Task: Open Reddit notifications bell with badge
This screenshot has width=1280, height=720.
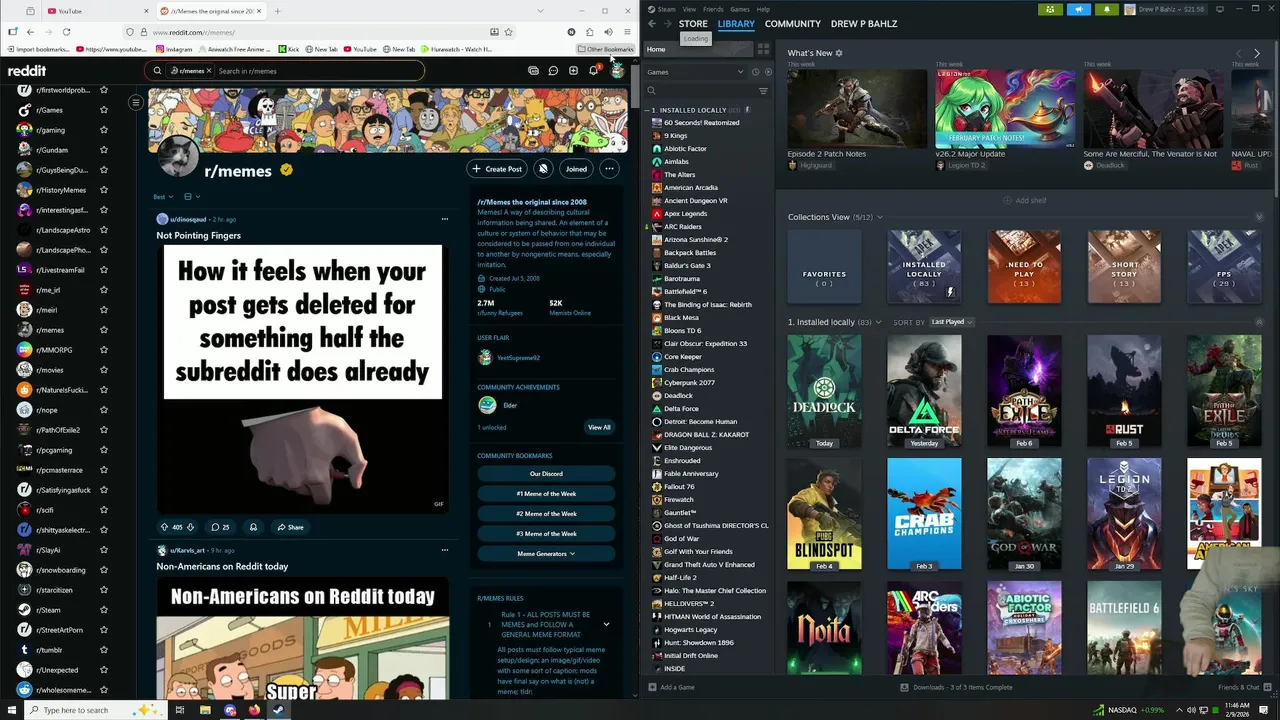Action: (593, 71)
